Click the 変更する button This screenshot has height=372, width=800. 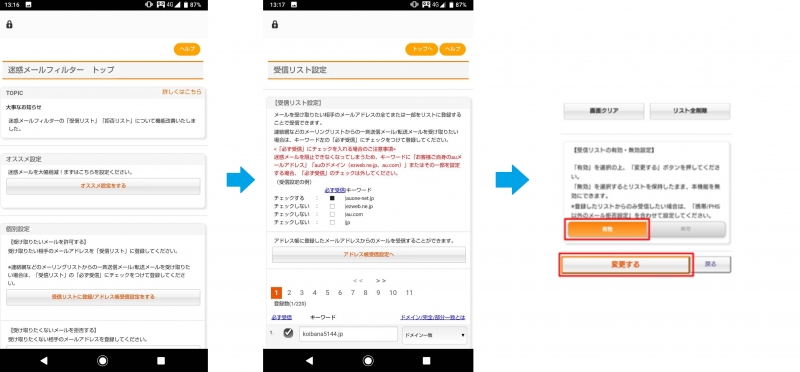click(x=626, y=264)
